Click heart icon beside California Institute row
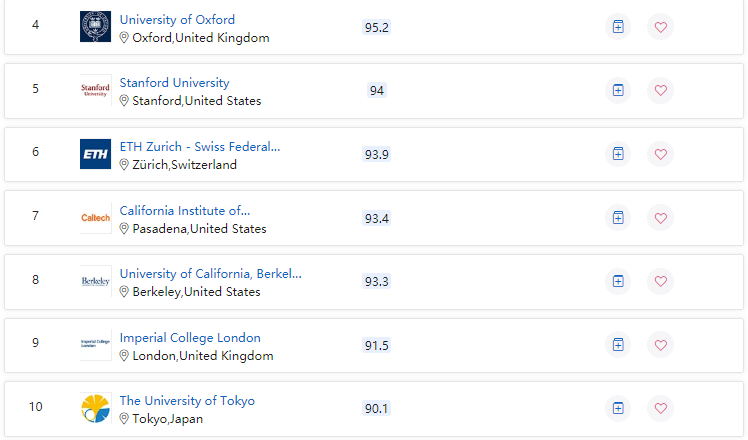Viewport: 748px width, 440px height. click(660, 218)
